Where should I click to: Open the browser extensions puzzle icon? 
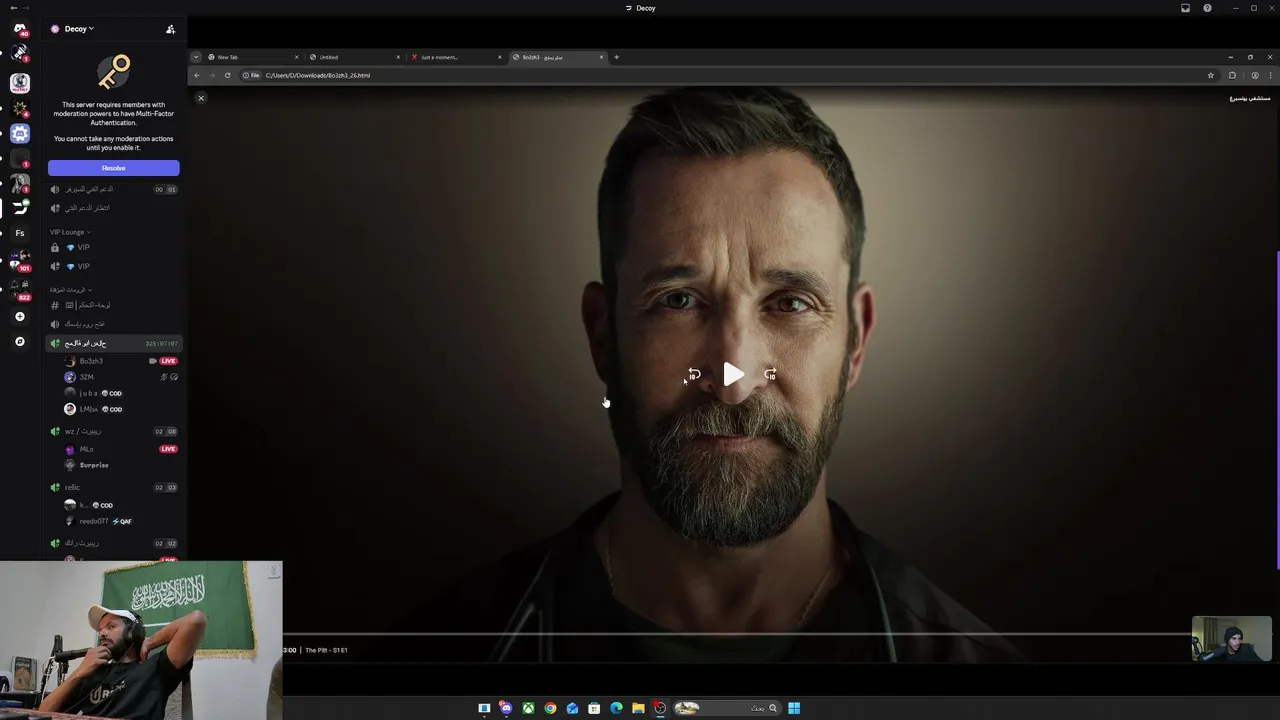click(x=1232, y=75)
